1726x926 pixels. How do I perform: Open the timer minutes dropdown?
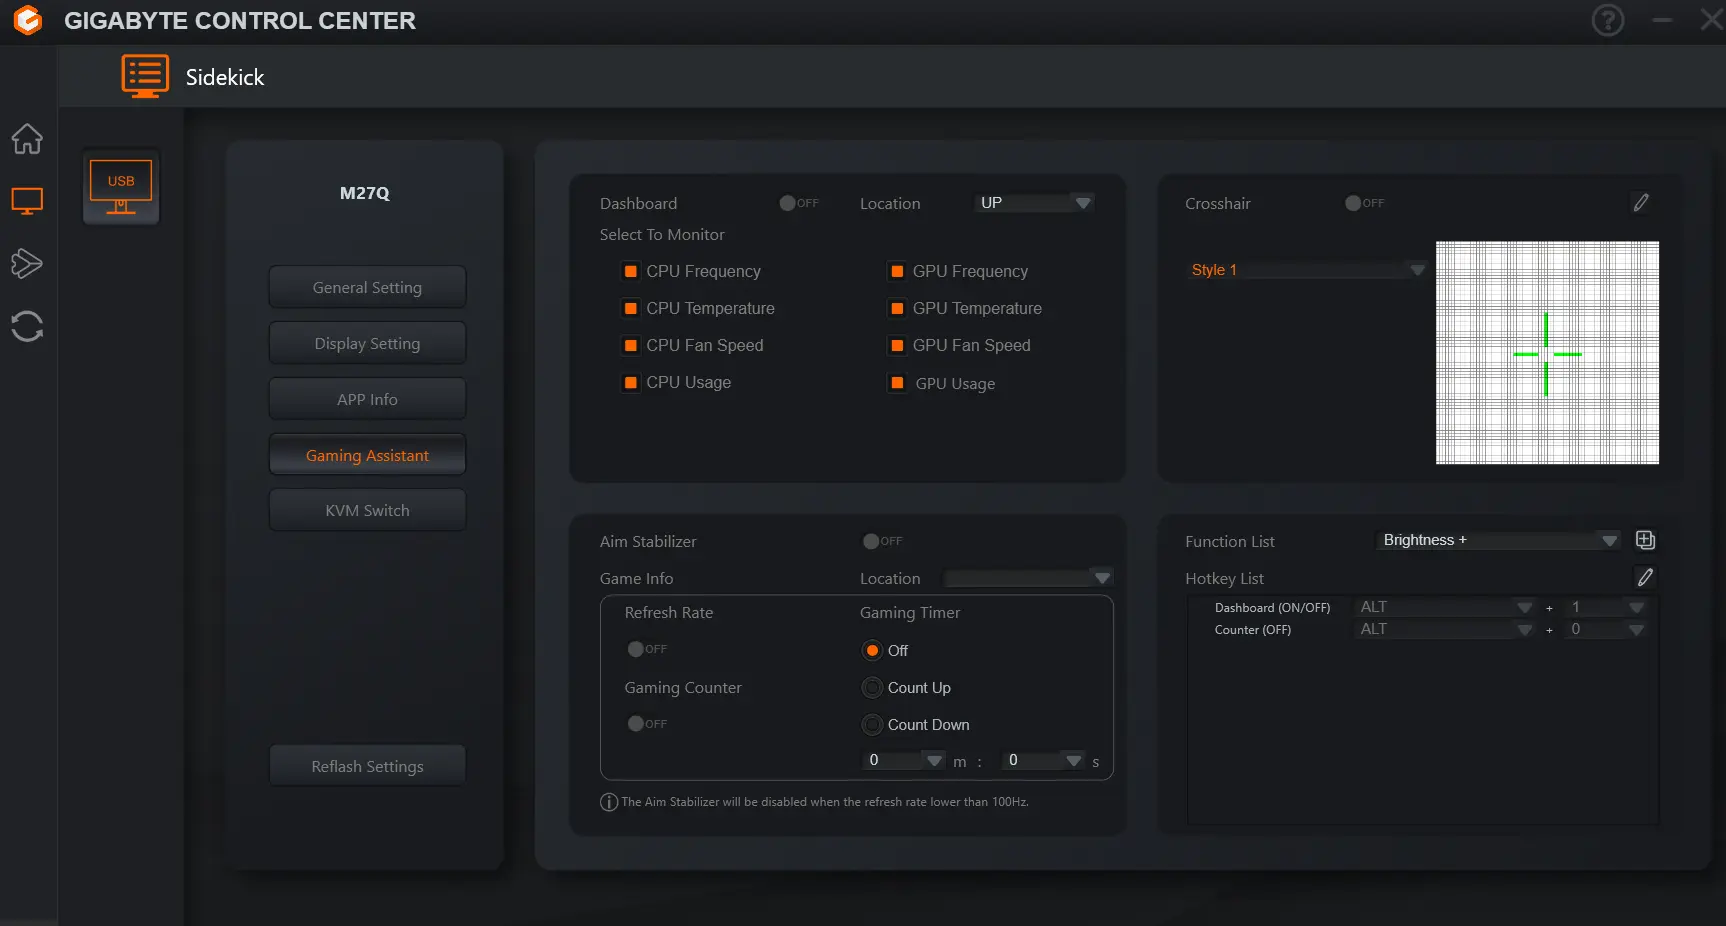[x=904, y=761]
